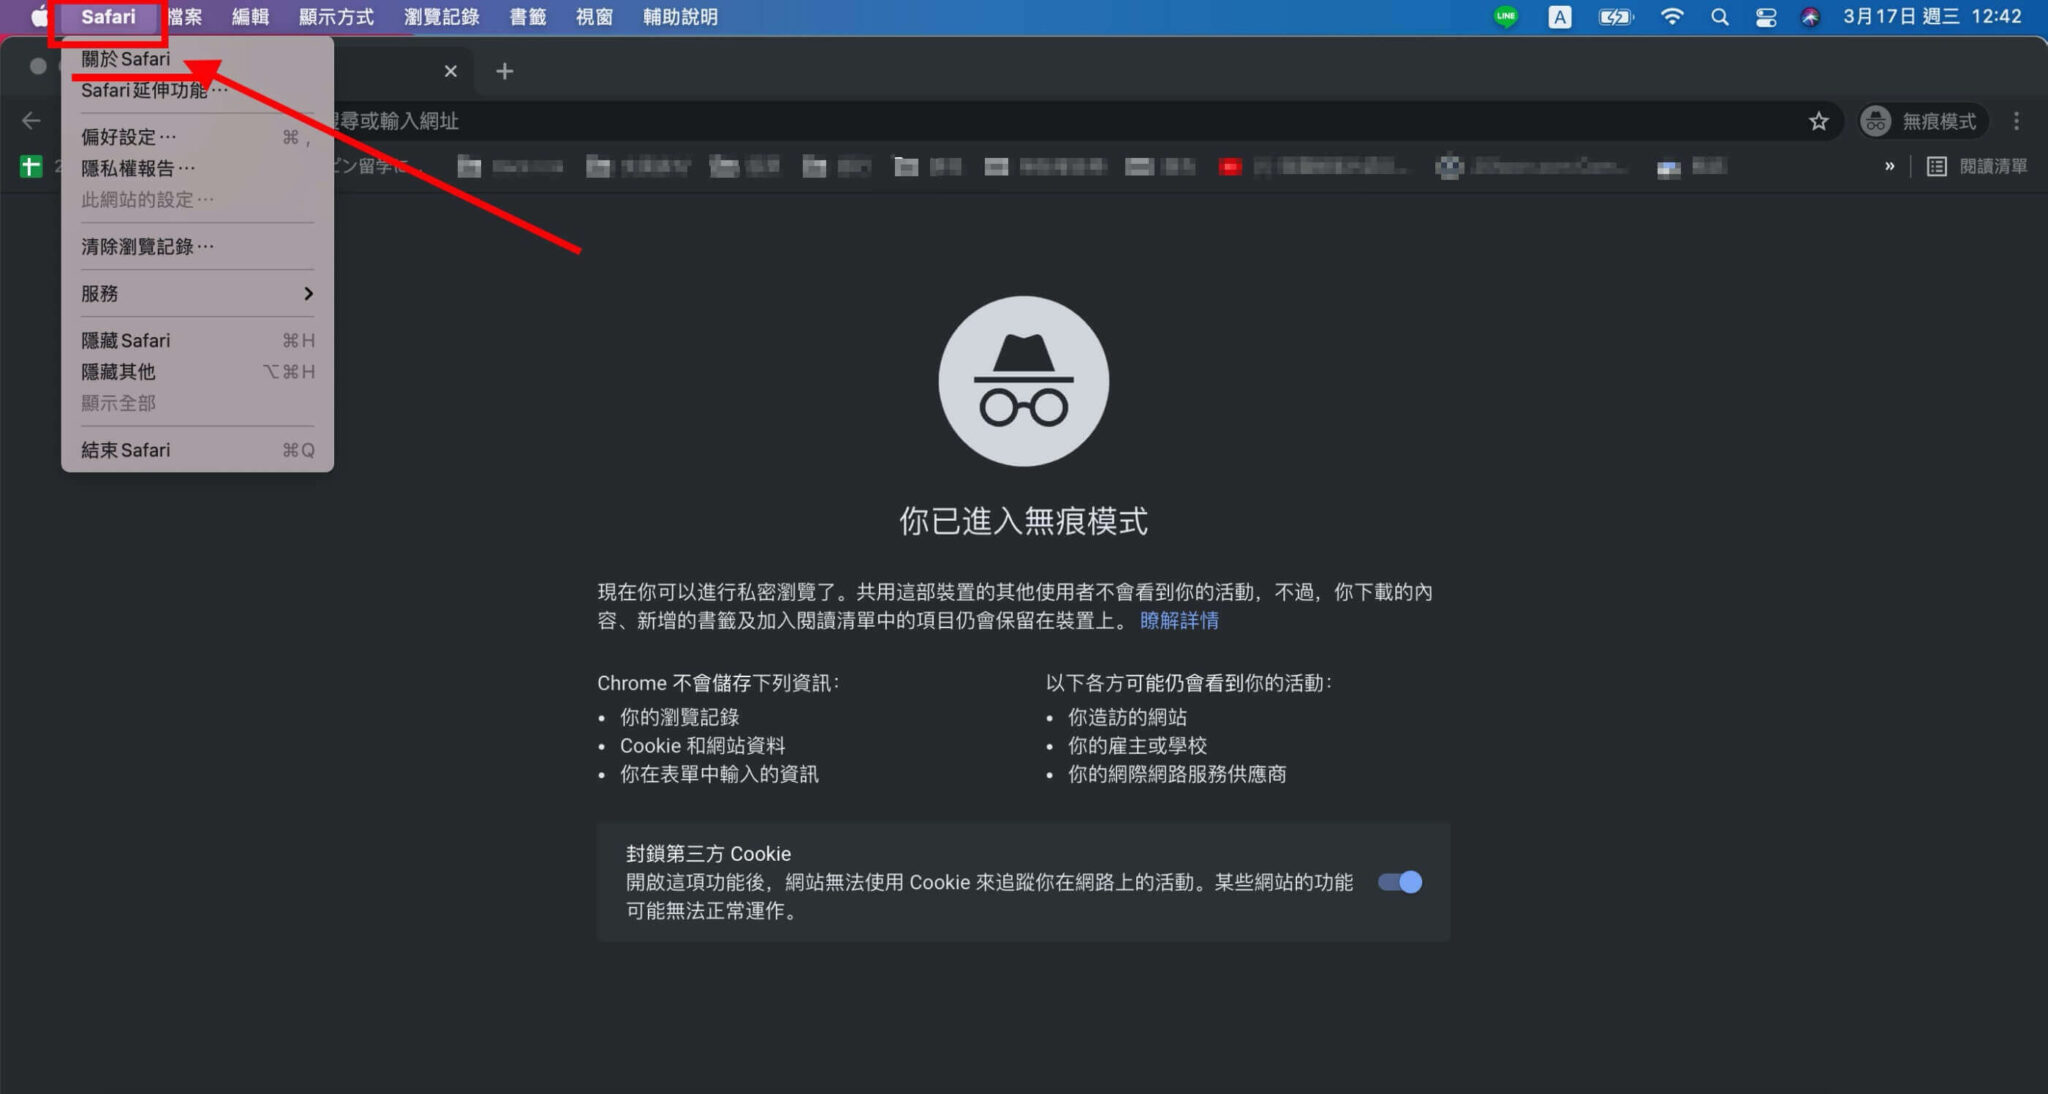Open the Wi-Fi status menu
Screen dimensions: 2048x1094
[x=1671, y=17]
